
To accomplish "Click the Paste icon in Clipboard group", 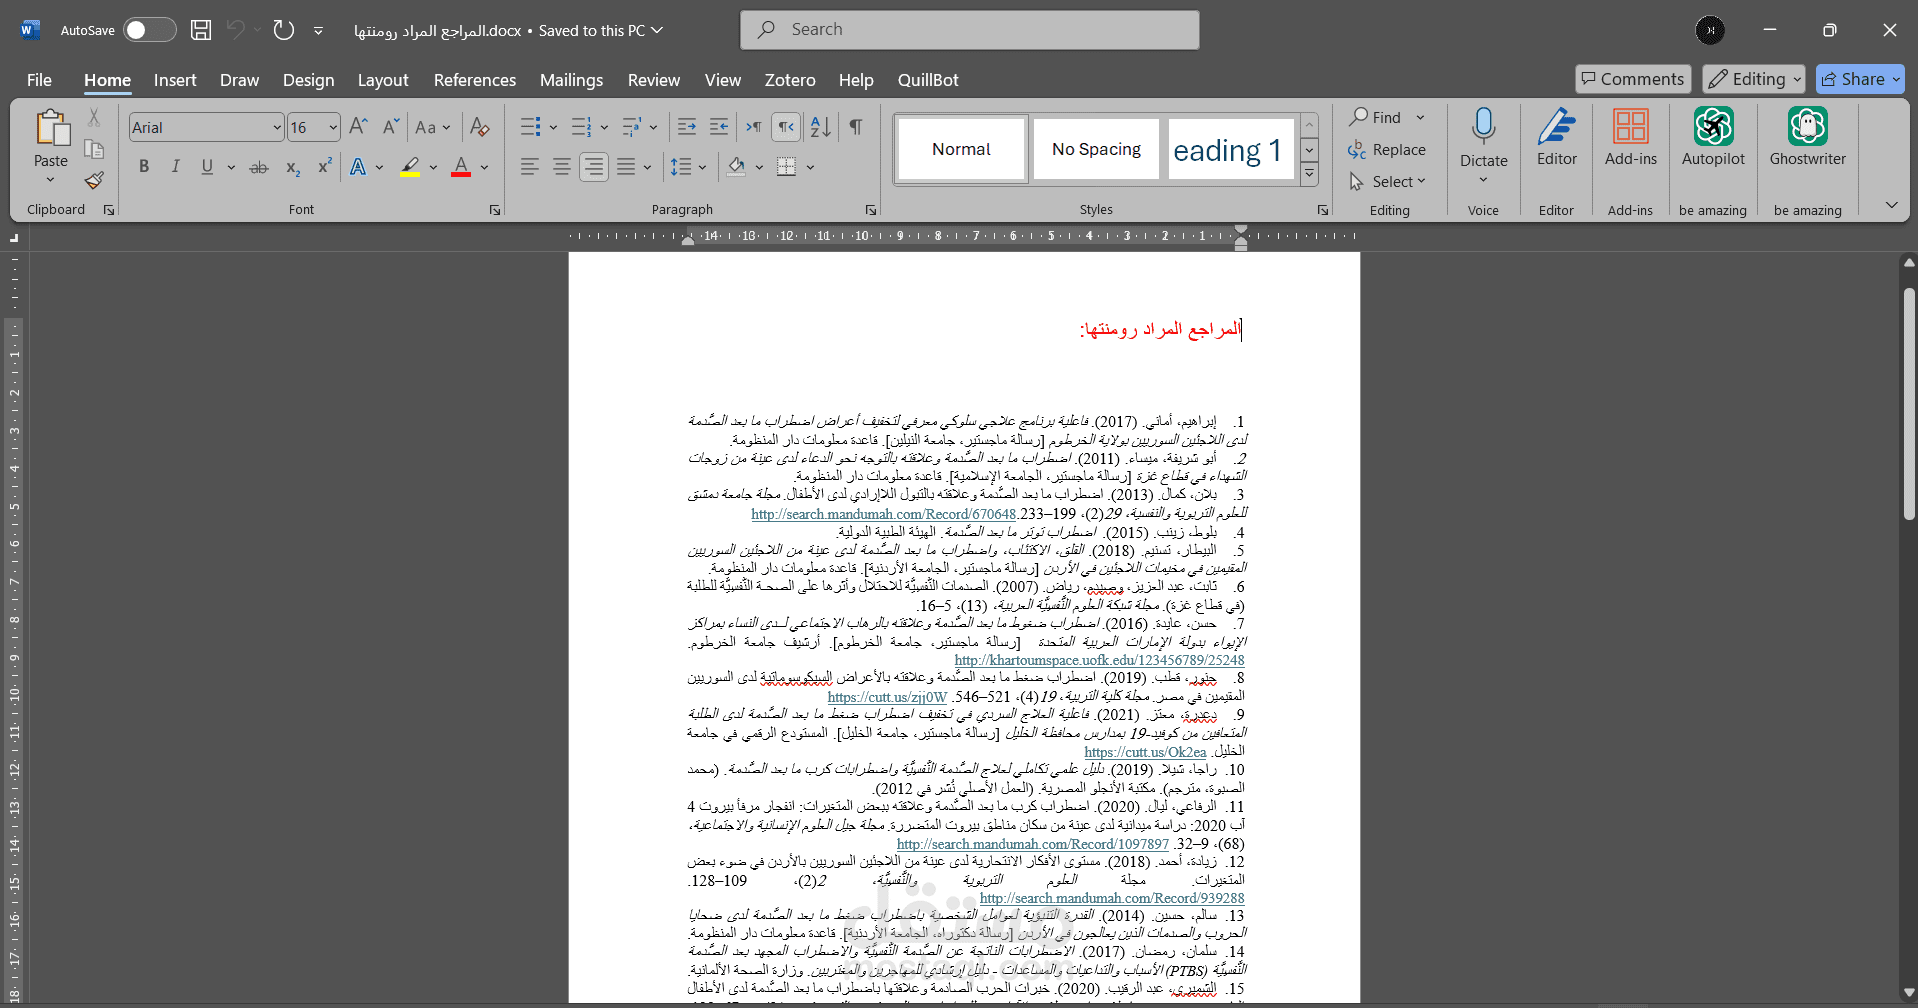I will 51,128.
